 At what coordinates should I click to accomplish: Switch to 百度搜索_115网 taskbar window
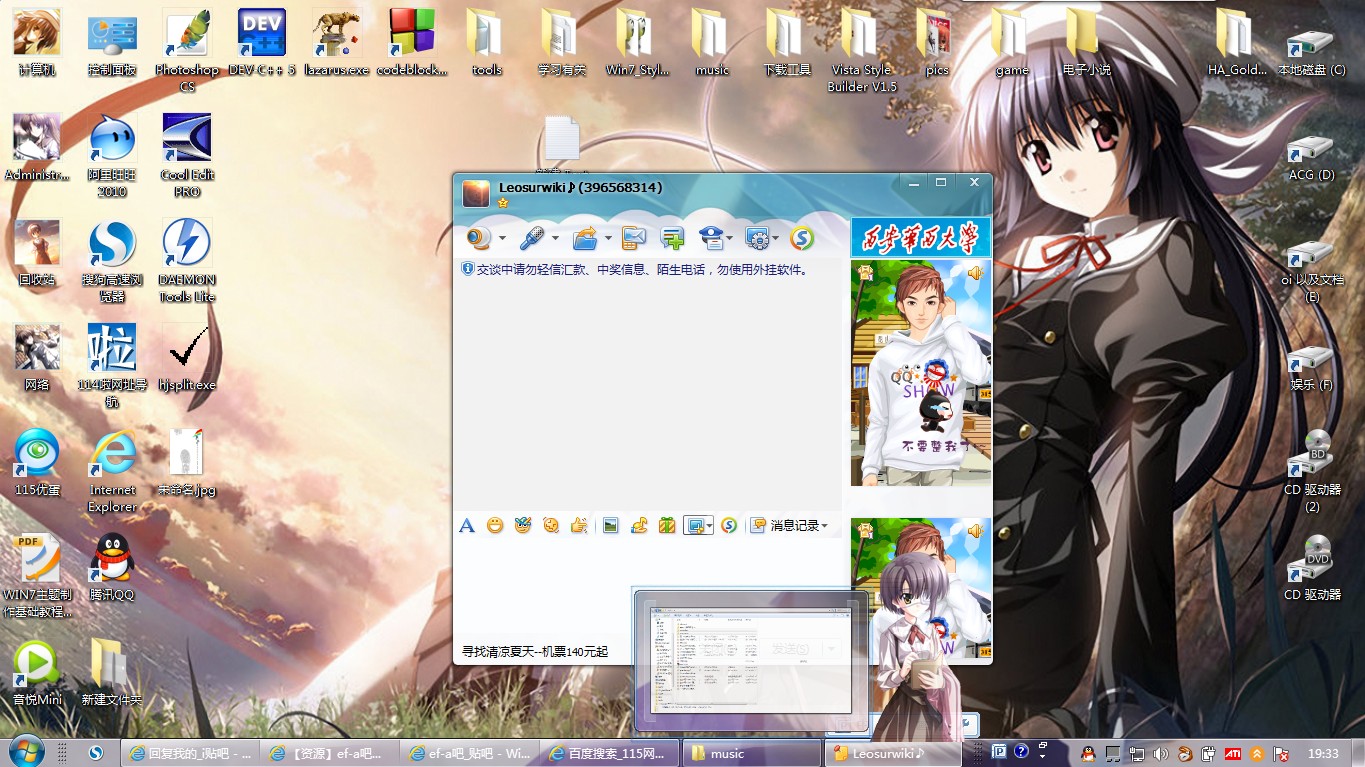point(610,753)
